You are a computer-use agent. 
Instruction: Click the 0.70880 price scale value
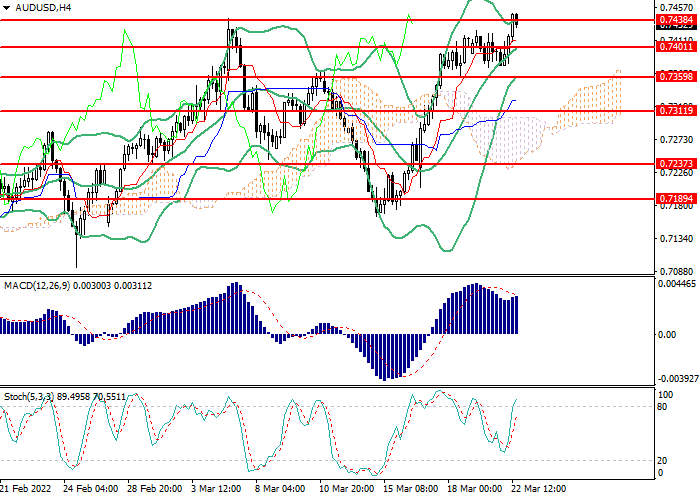coord(677,271)
